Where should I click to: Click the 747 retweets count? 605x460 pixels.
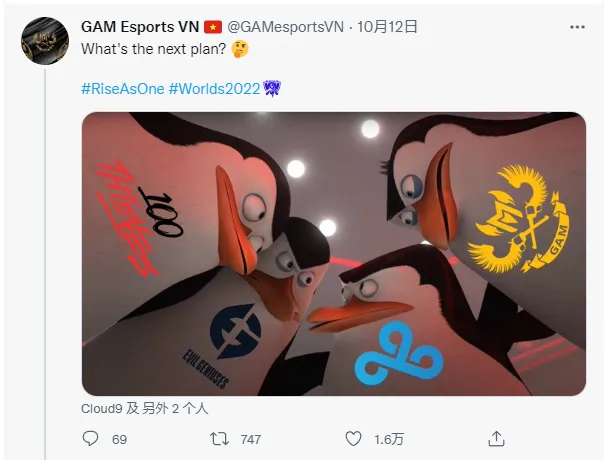(251, 439)
